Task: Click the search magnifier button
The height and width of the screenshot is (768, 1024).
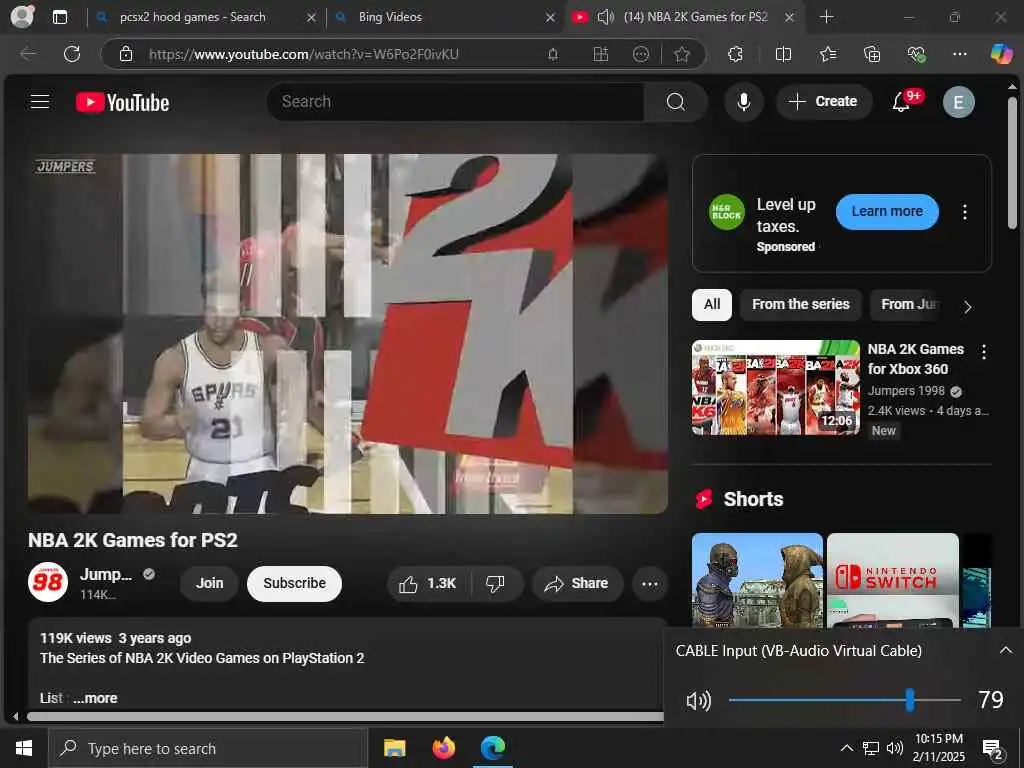Action: tap(676, 102)
